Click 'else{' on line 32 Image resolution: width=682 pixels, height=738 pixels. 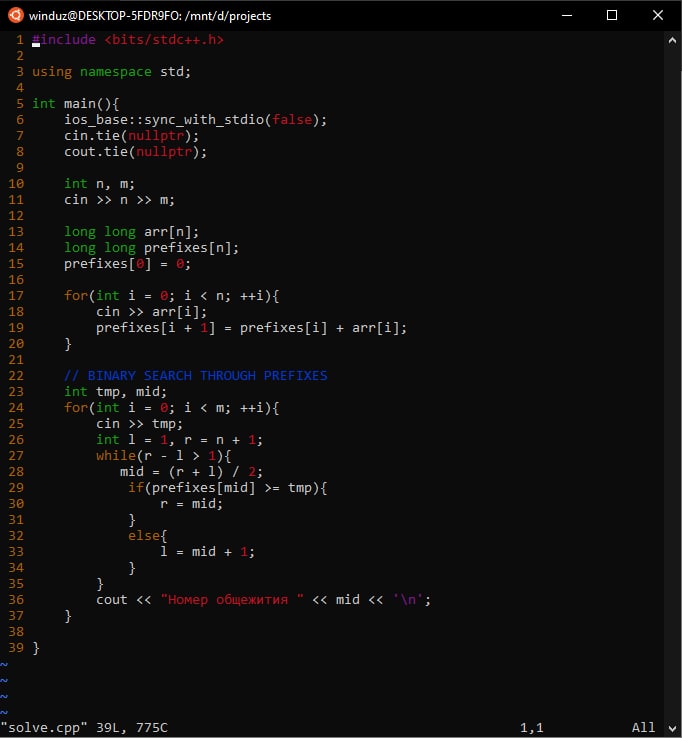point(147,536)
